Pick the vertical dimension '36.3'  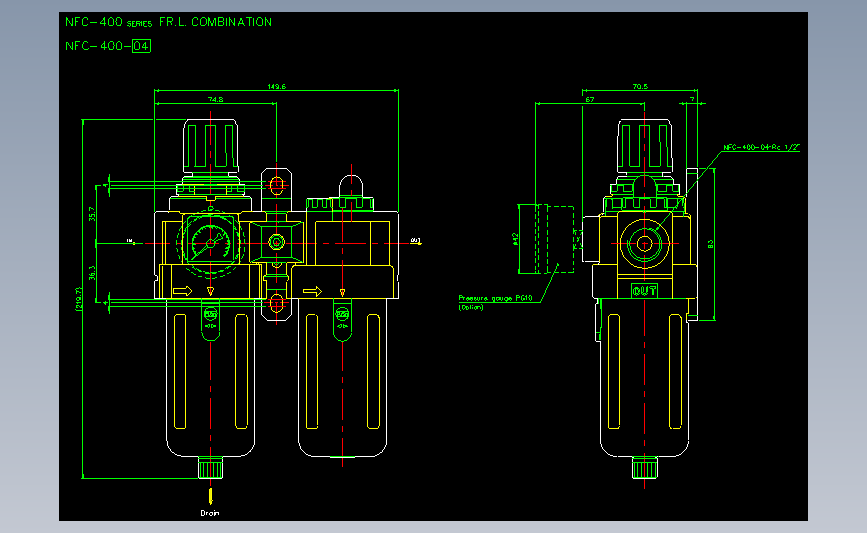coord(92,273)
